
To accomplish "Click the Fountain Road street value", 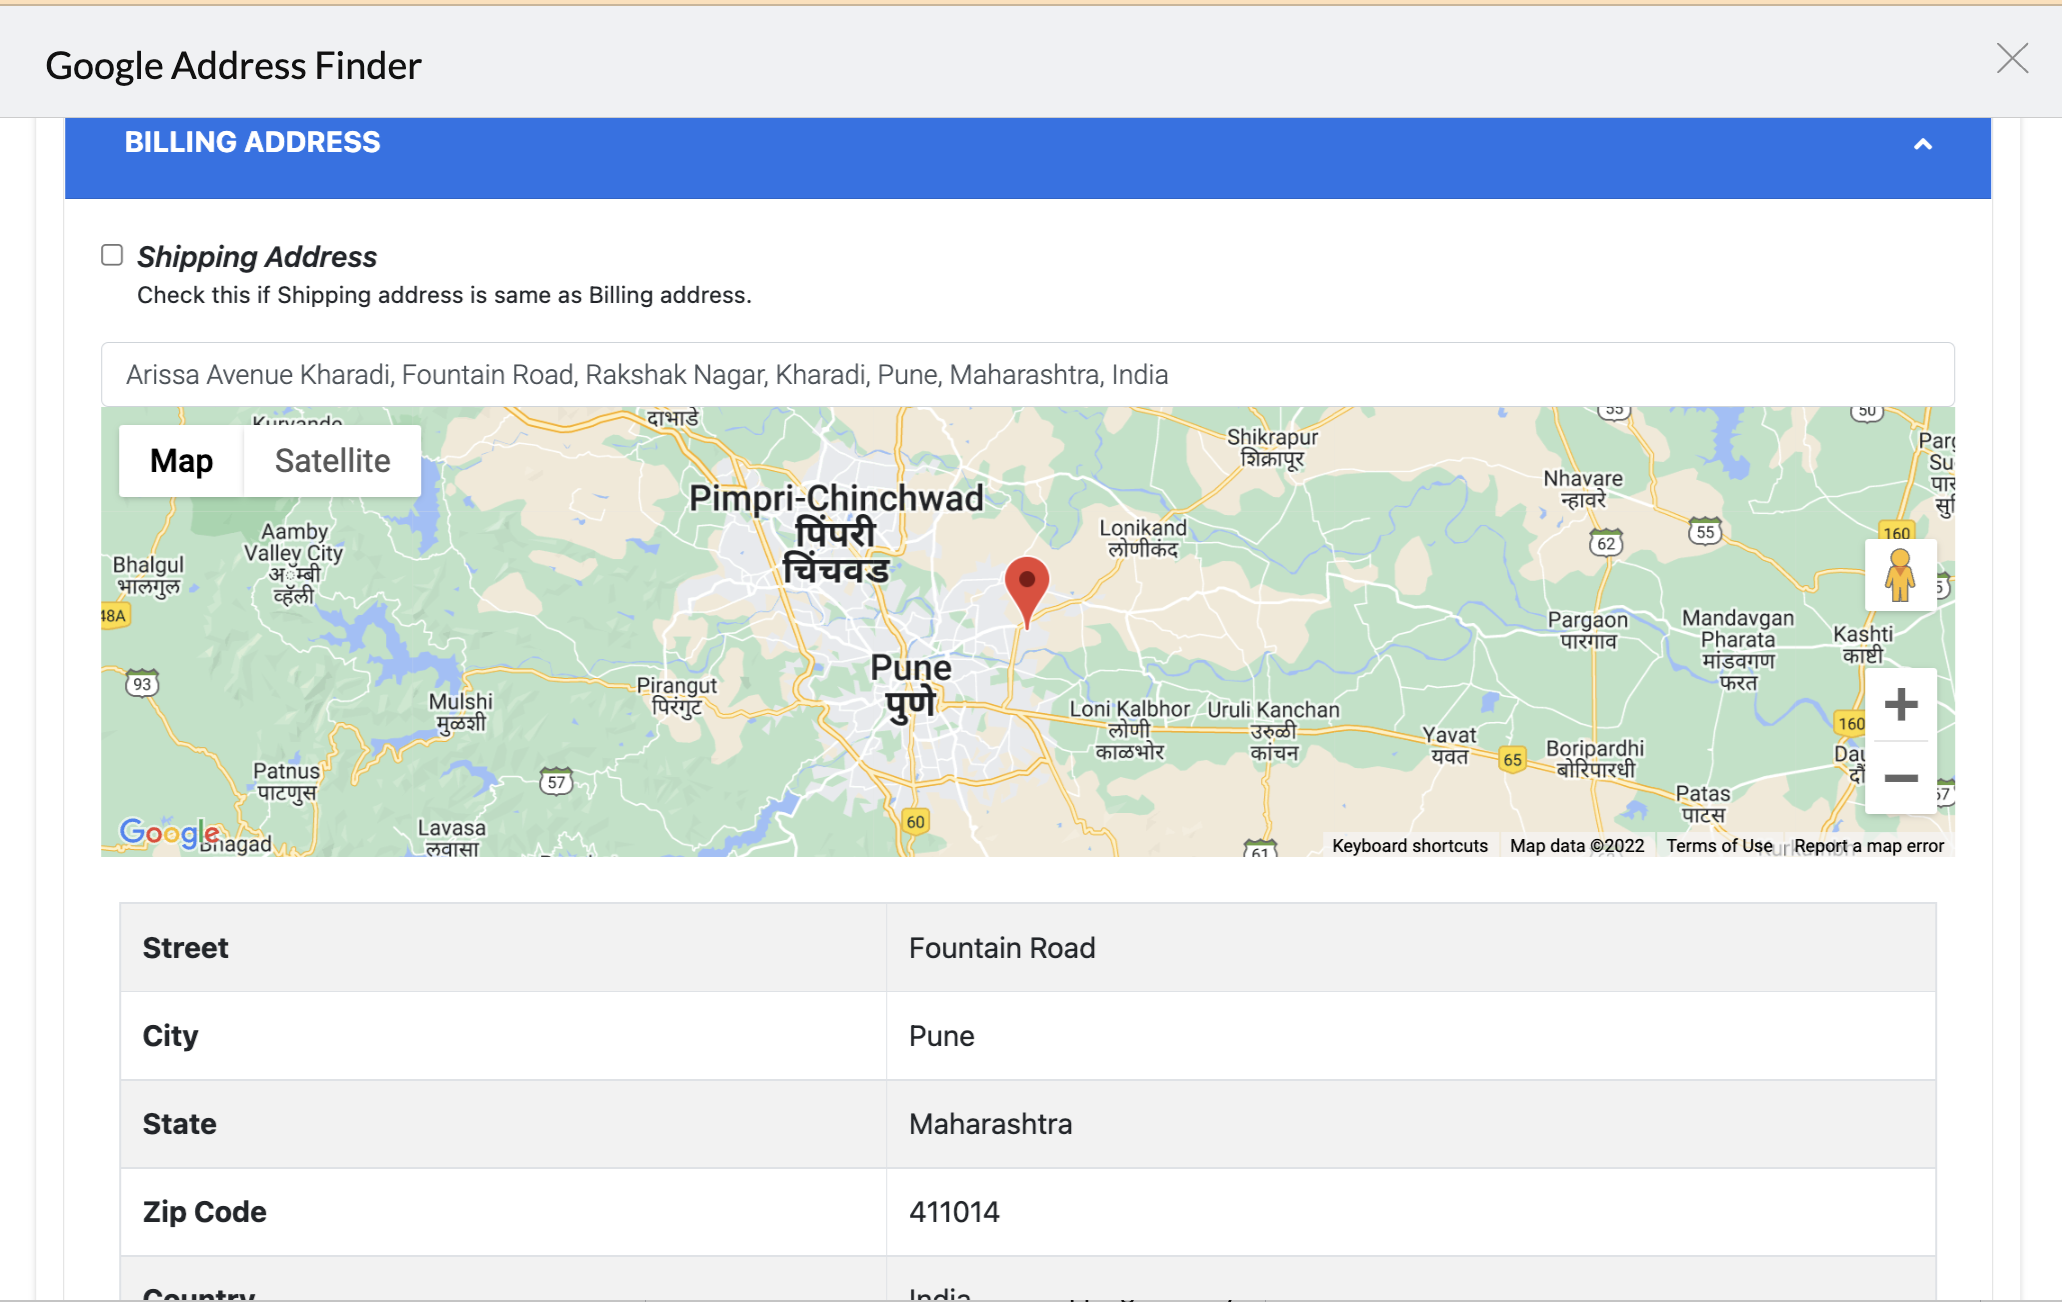I will 1001,948.
